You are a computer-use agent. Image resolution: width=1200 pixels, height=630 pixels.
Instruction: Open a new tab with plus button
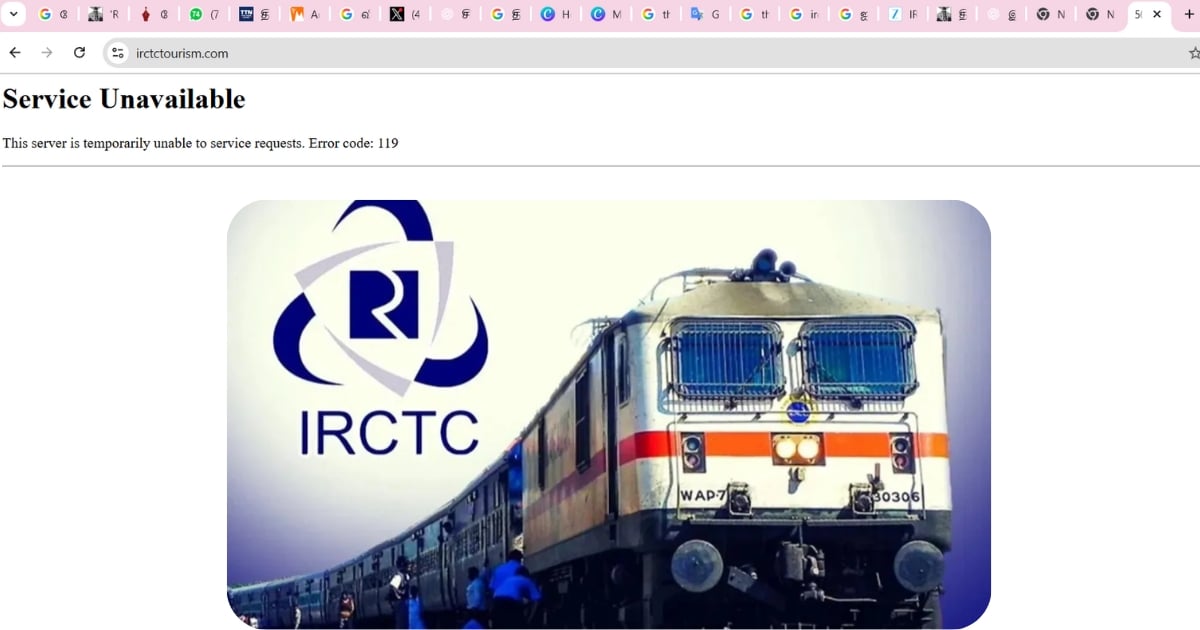tap(1189, 14)
